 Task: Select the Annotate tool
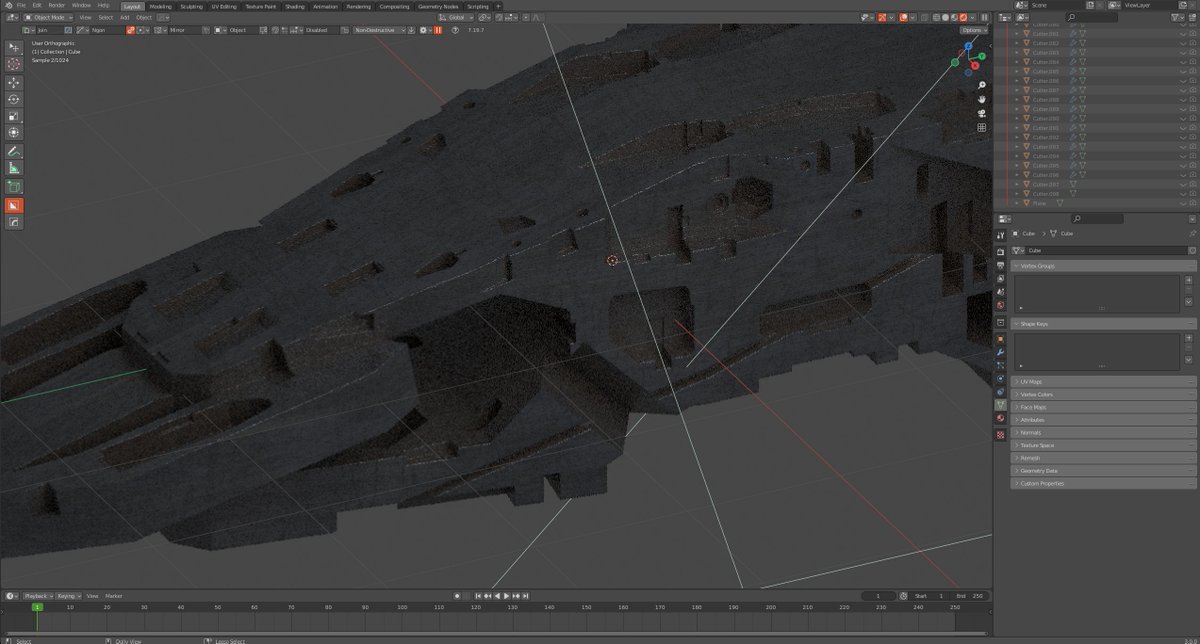[x=14, y=151]
